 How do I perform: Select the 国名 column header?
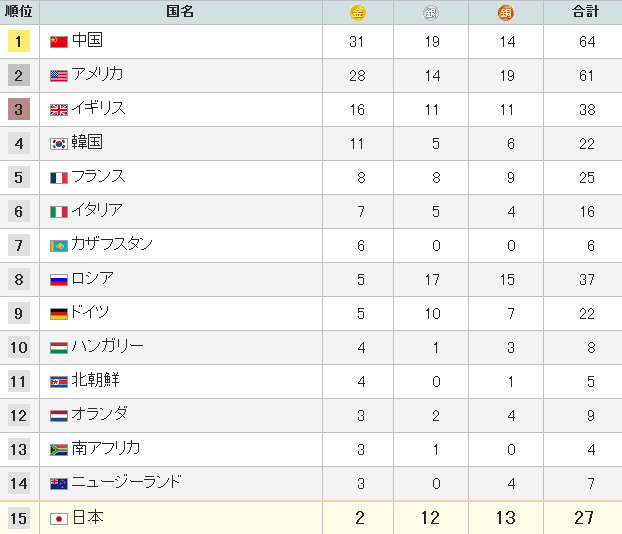tap(180, 12)
